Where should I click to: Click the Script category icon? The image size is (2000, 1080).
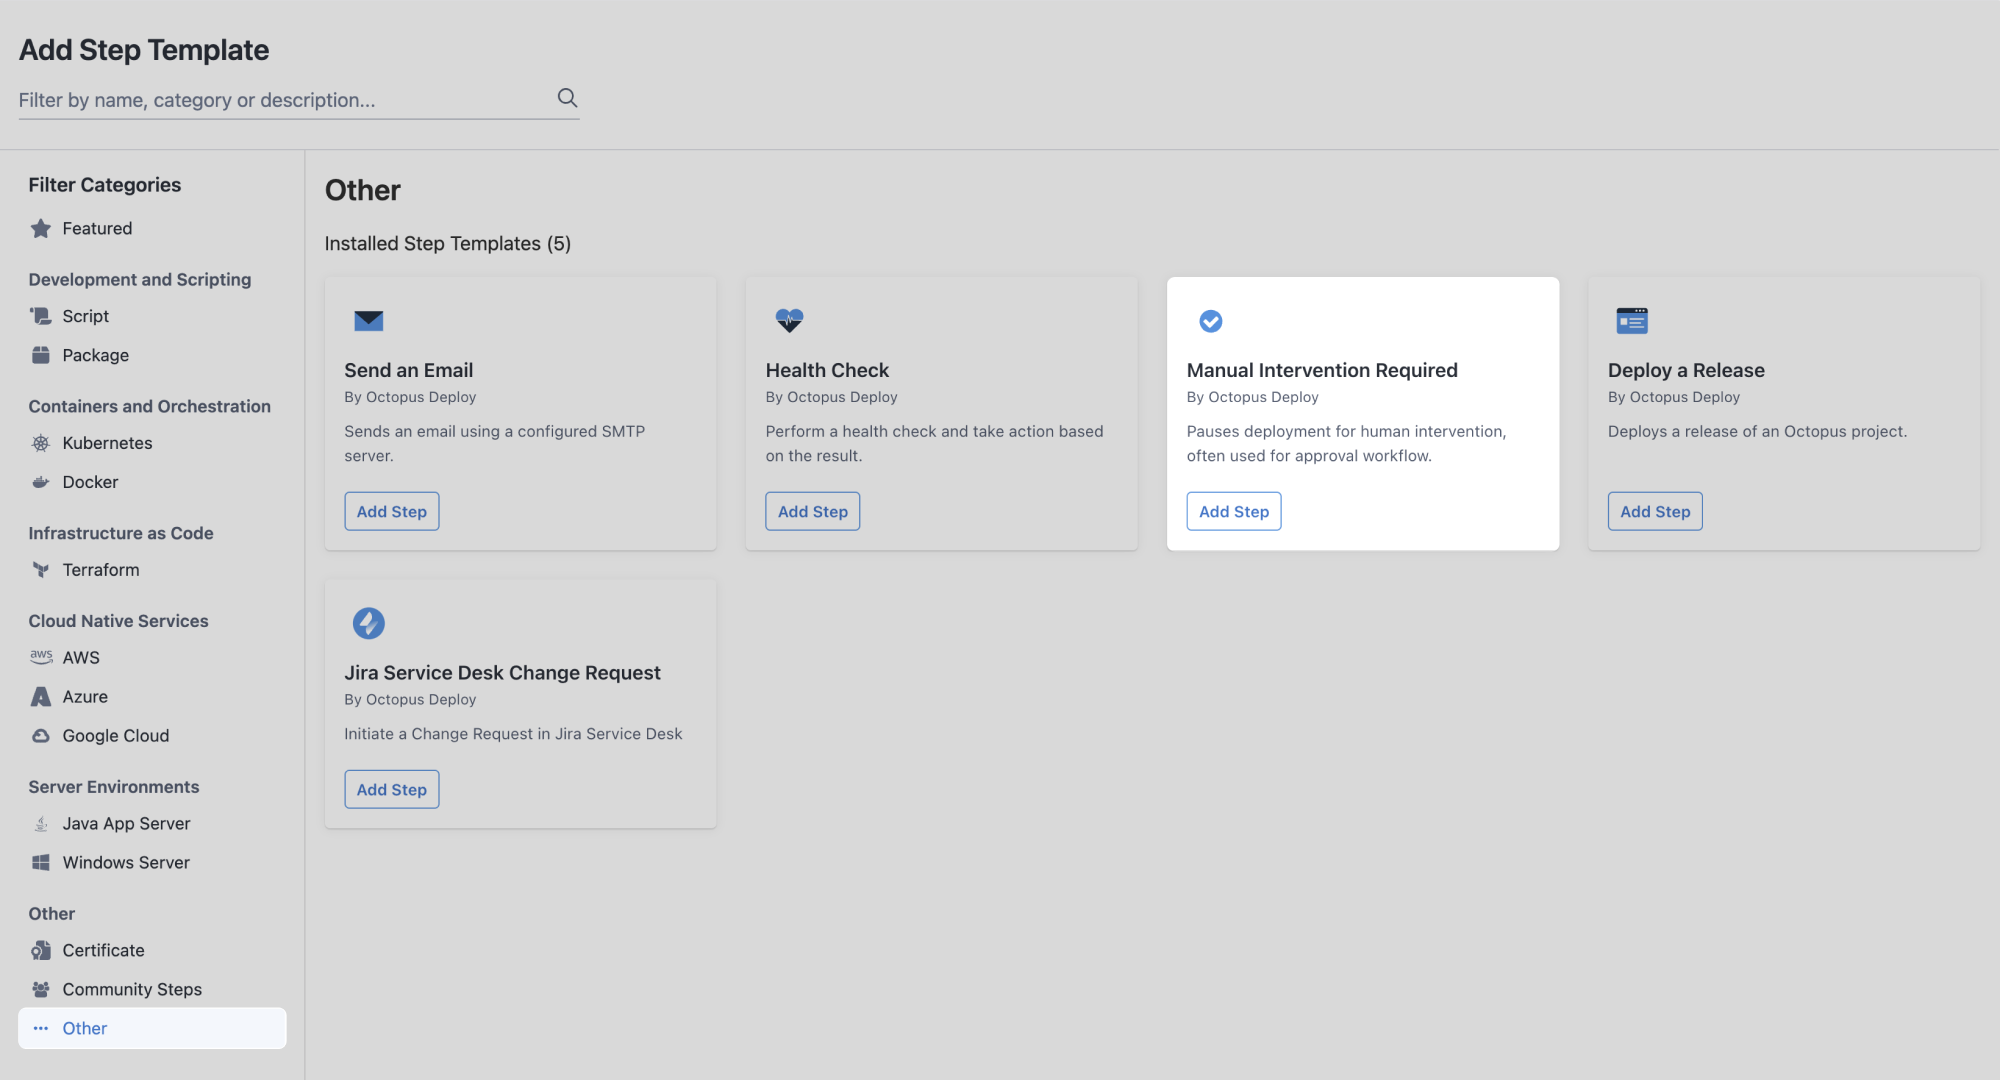(41, 316)
